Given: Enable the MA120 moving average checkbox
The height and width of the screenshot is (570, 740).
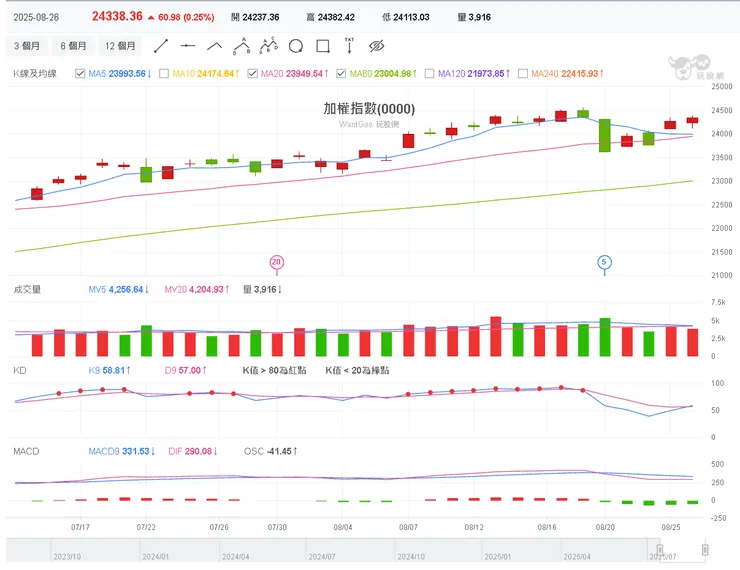Looking at the screenshot, I should click(x=429, y=74).
